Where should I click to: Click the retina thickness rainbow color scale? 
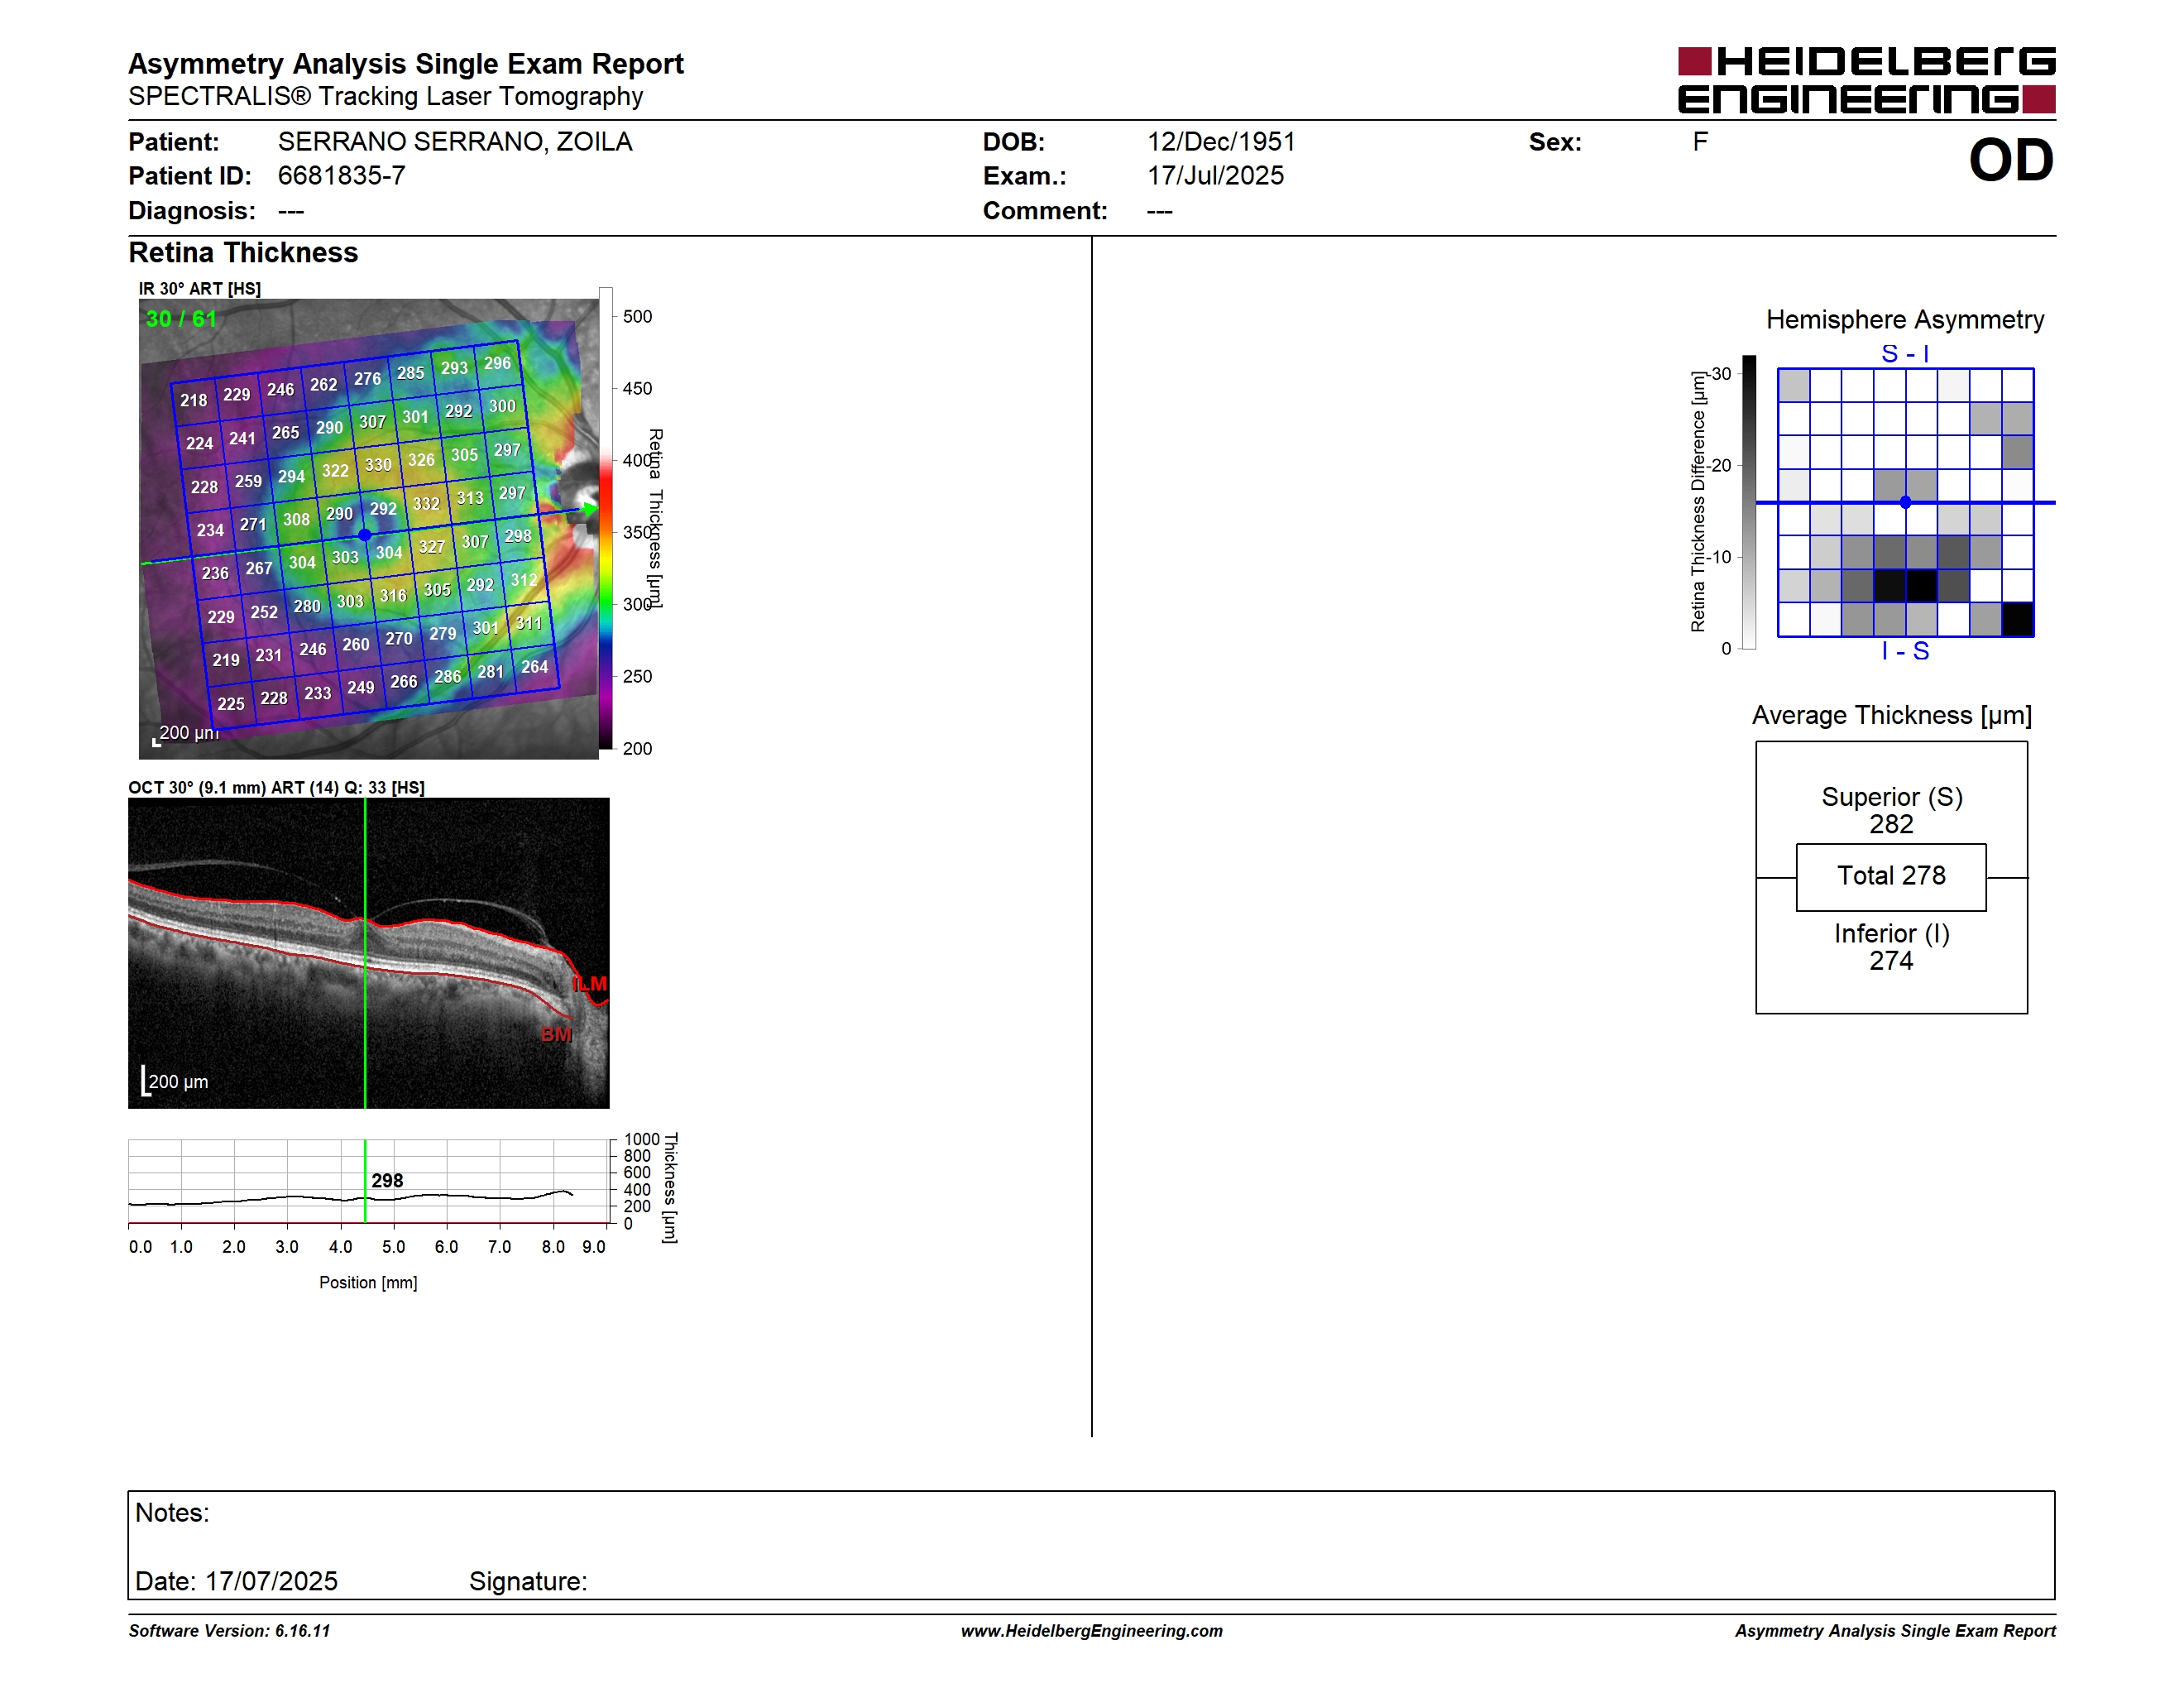[x=606, y=518]
